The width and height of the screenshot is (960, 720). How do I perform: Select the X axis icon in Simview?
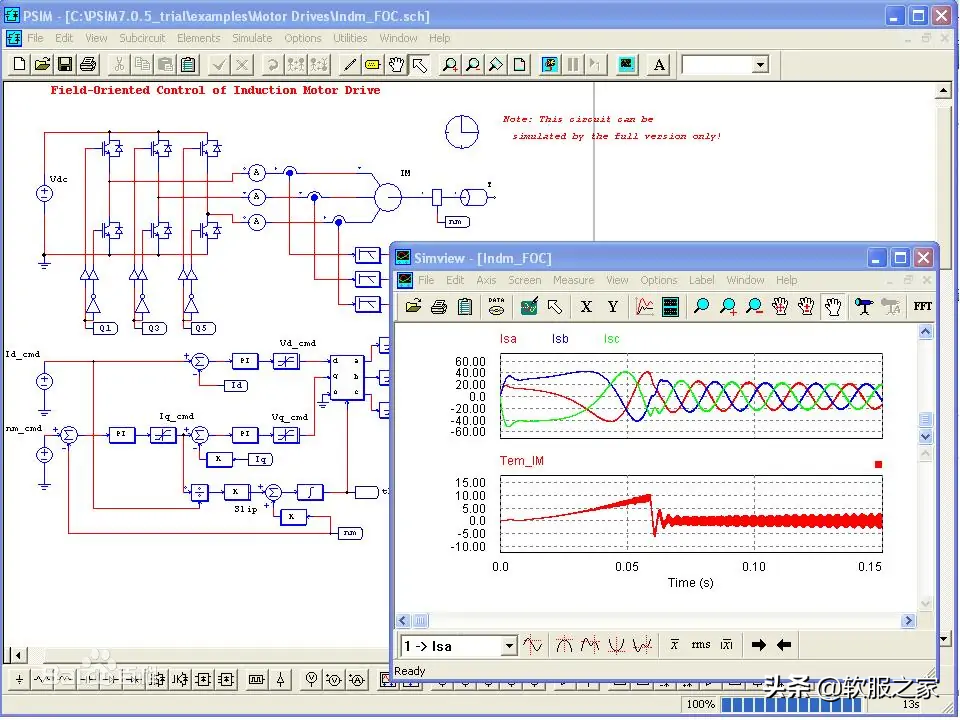[x=586, y=307]
